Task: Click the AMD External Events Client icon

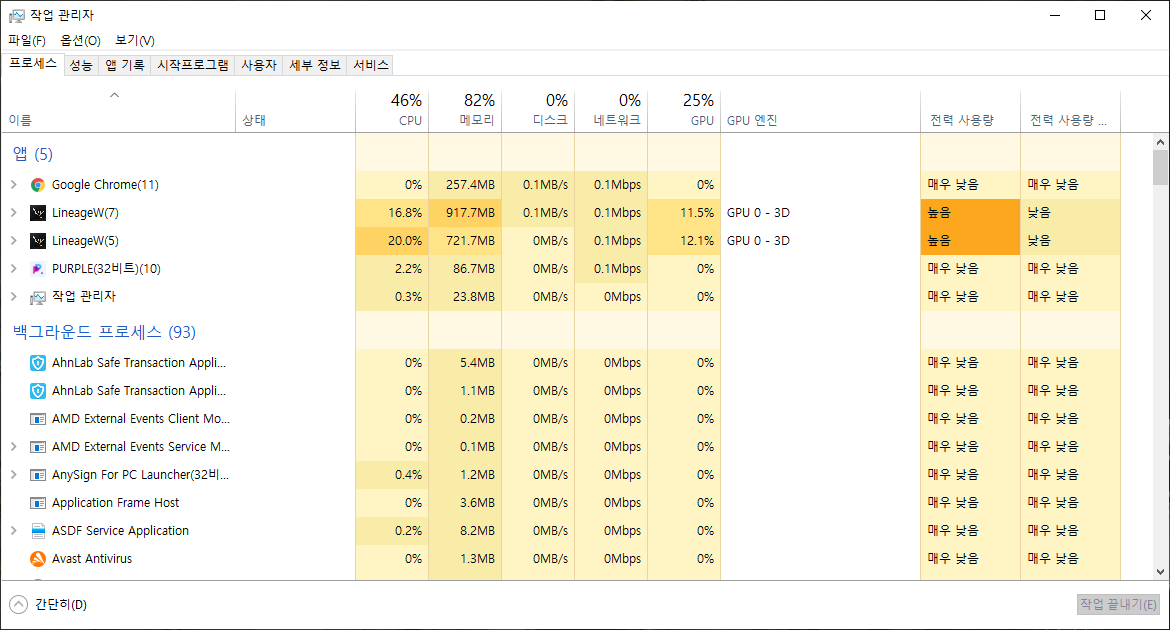Action: point(37,419)
